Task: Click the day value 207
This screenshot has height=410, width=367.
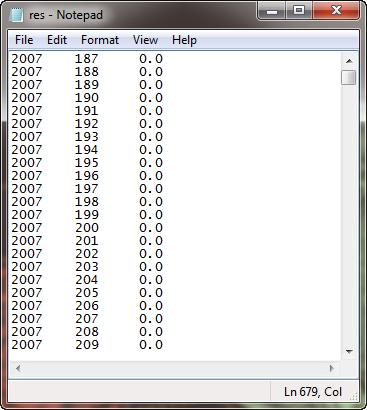Action: click(x=86, y=319)
